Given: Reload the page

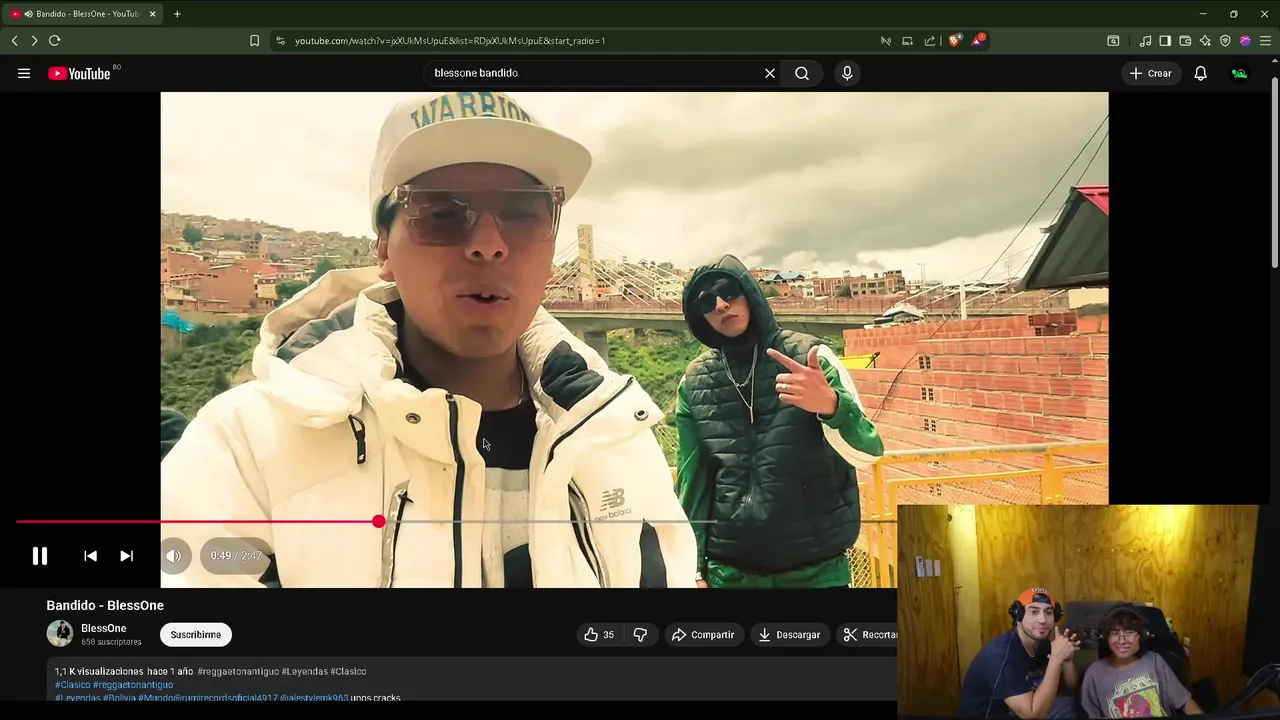Looking at the screenshot, I should tap(55, 41).
